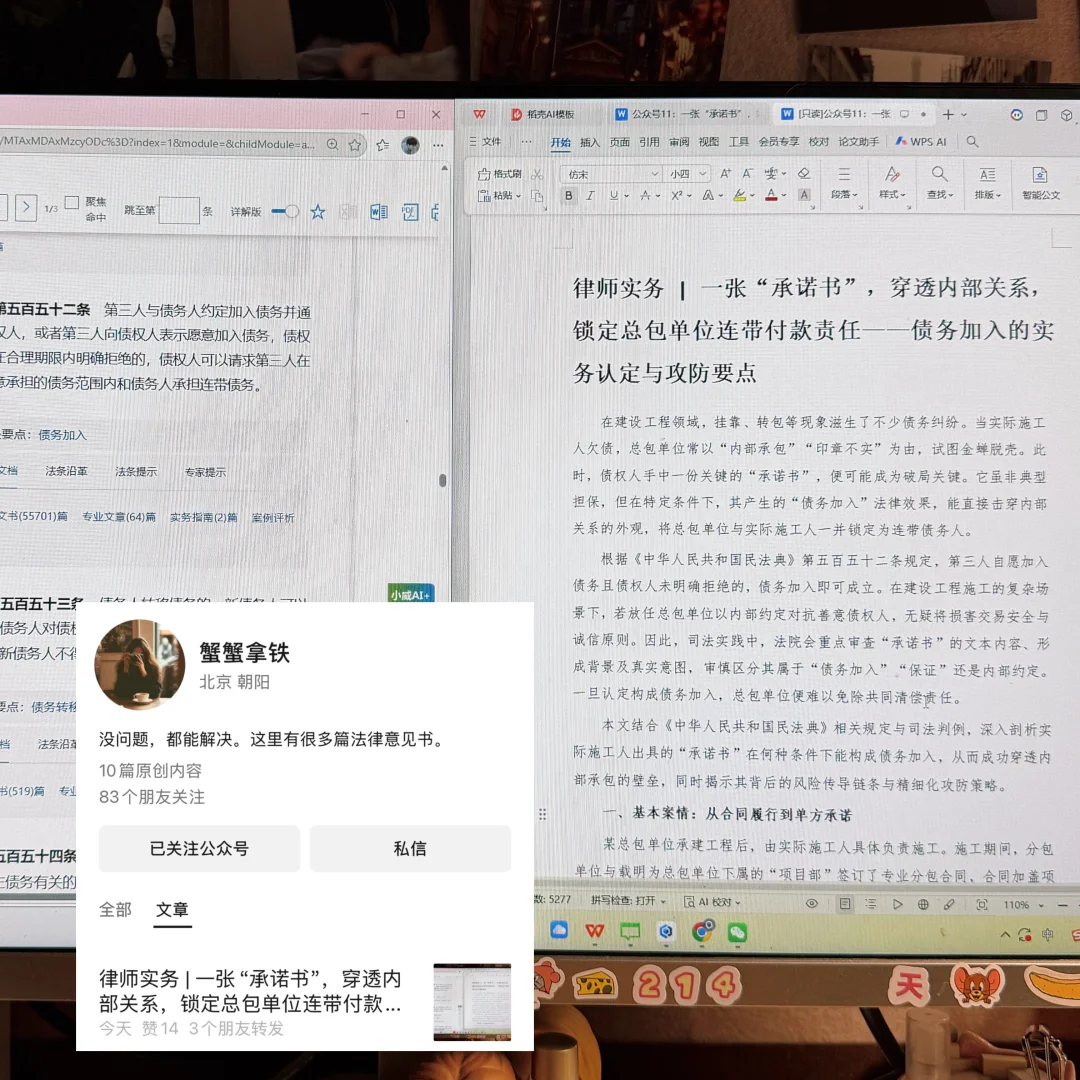Pick the red font color swatch
The width and height of the screenshot is (1080, 1080).
click(771, 196)
